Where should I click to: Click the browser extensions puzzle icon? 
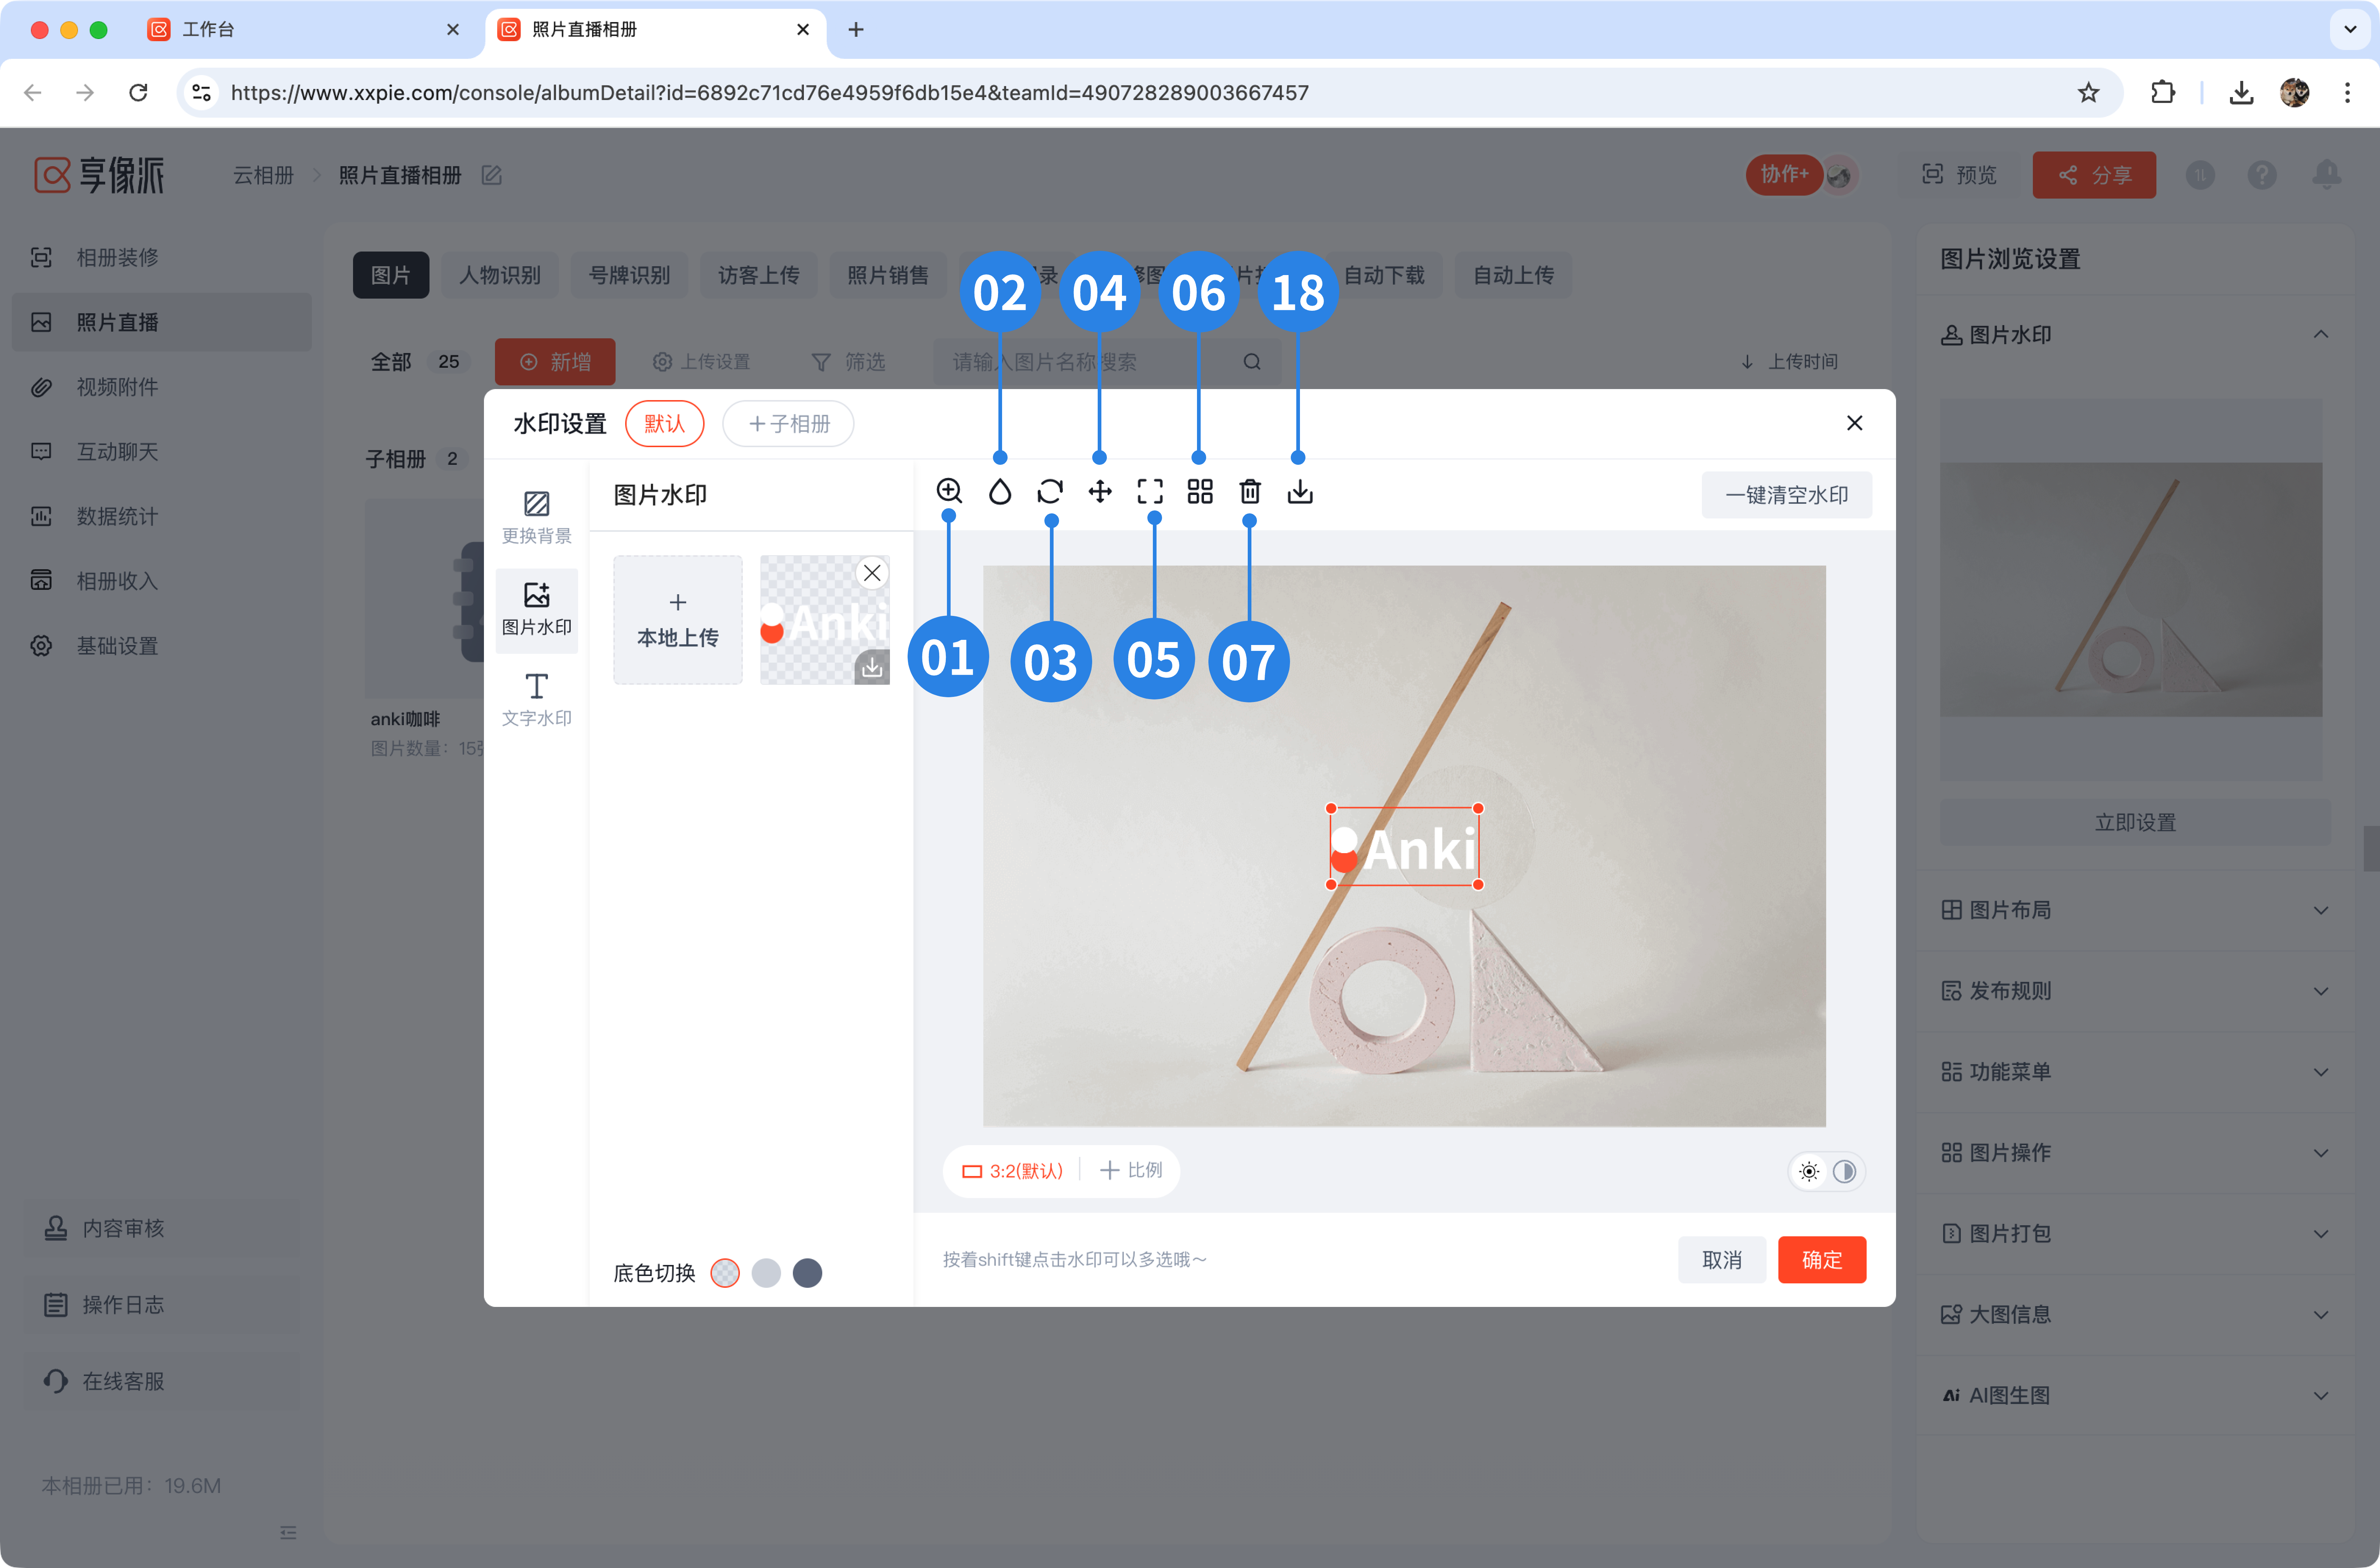click(x=2162, y=93)
